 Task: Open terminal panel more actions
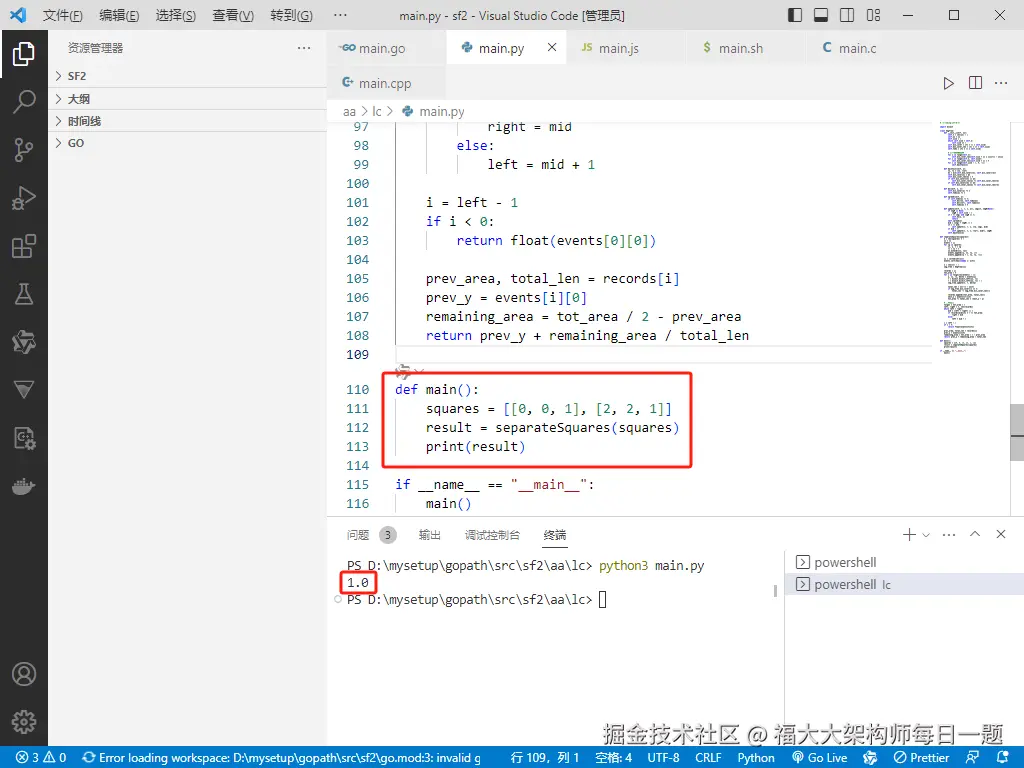click(949, 535)
